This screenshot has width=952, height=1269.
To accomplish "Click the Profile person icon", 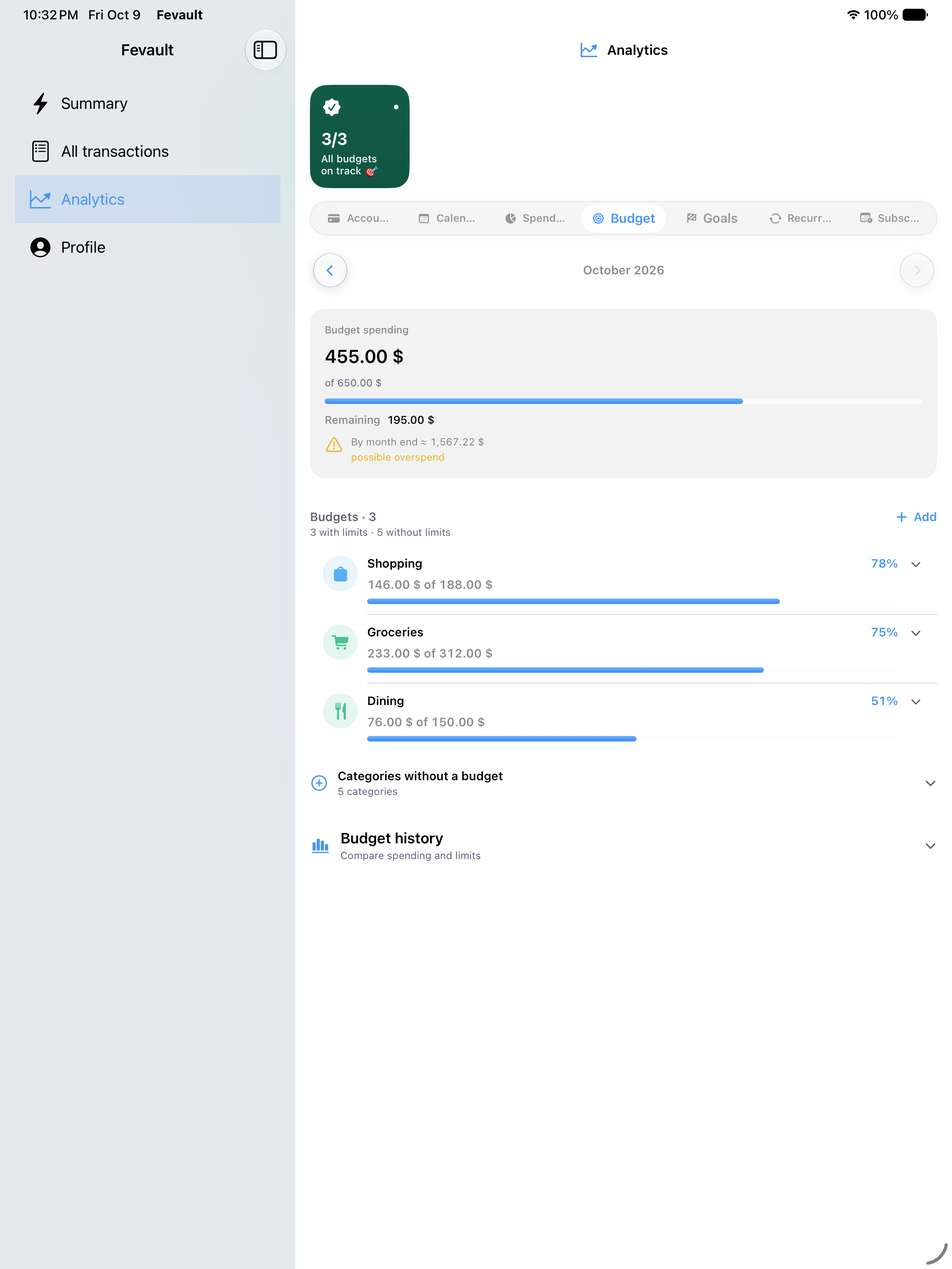I will point(40,248).
